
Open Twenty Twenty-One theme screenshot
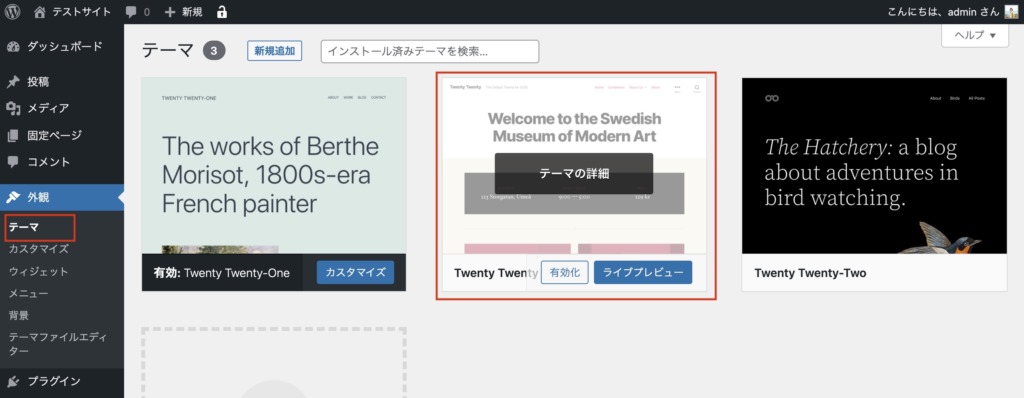coord(274,166)
